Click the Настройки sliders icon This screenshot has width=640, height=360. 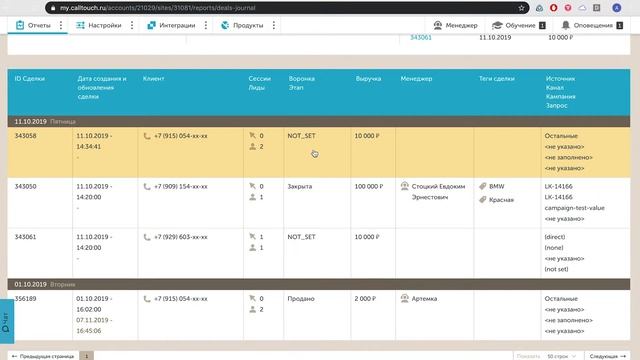(x=80, y=25)
